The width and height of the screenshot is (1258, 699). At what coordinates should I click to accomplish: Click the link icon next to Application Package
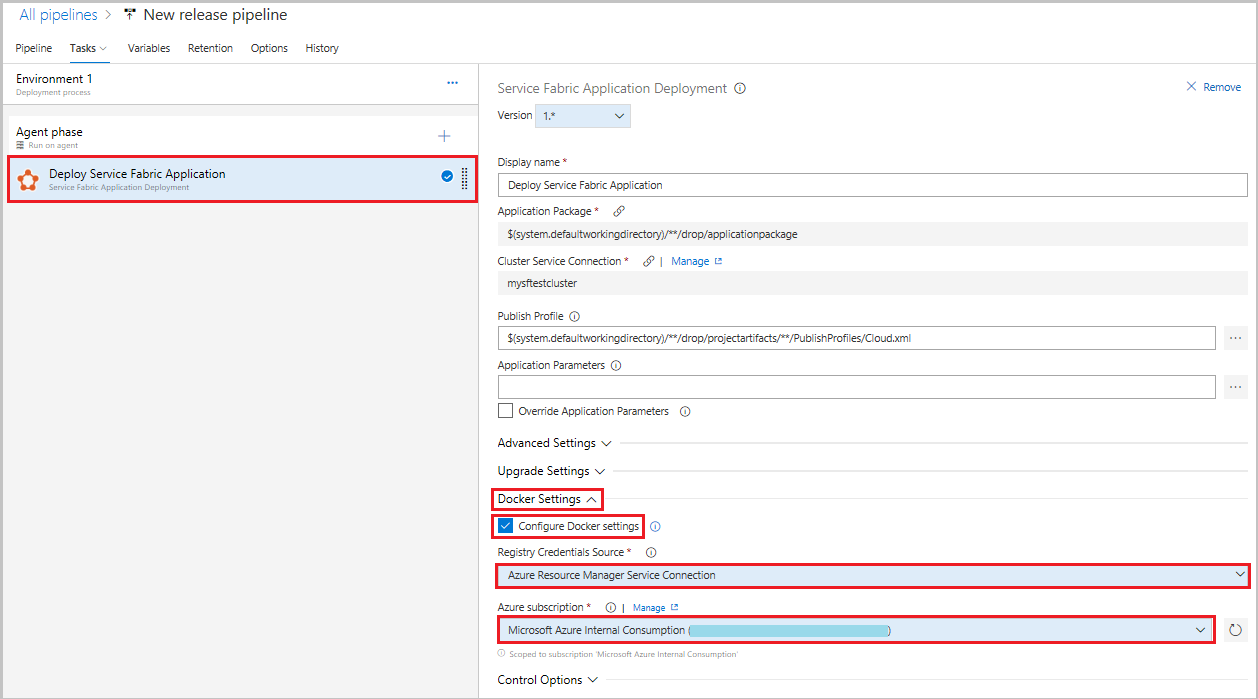click(619, 212)
